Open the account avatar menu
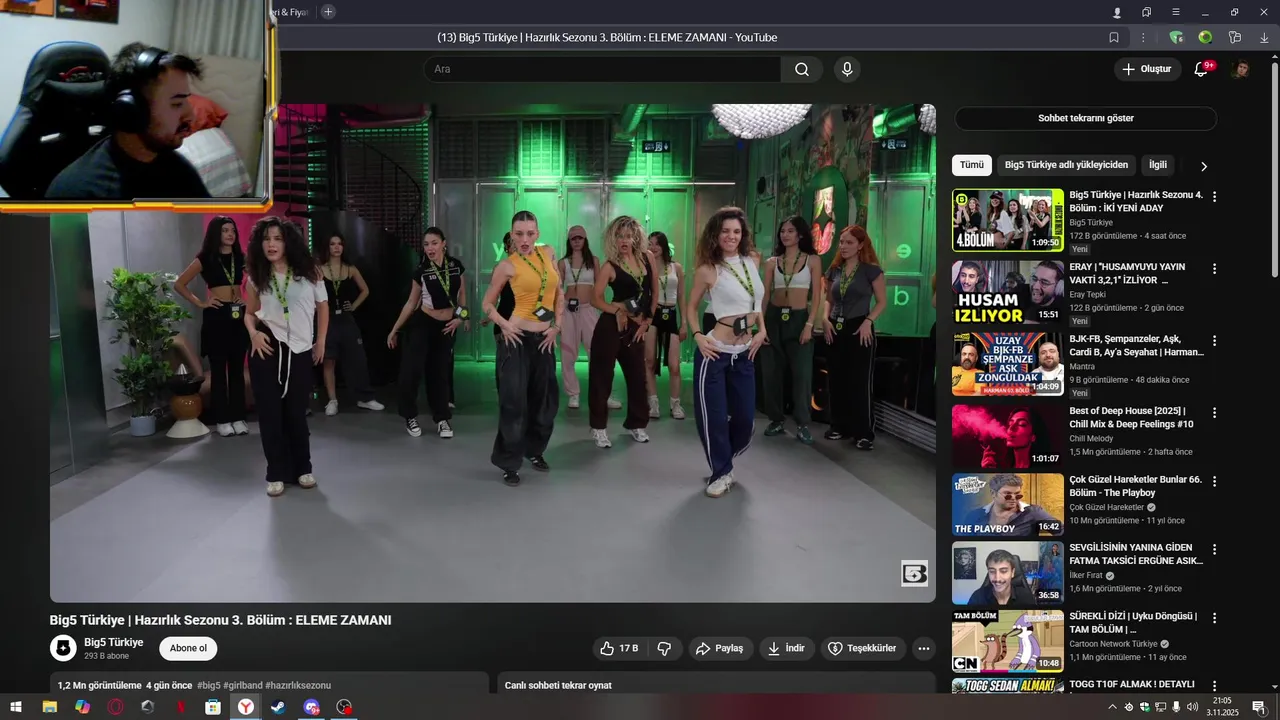The image size is (1280, 720). point(1240,69)
